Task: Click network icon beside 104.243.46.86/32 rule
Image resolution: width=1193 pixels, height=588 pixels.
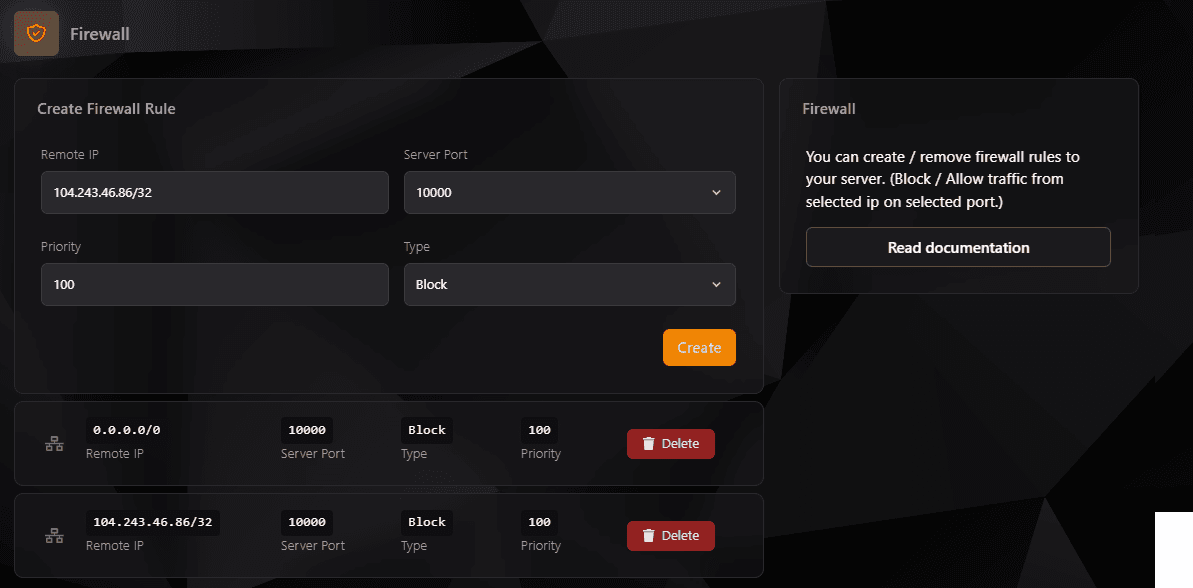Action: (54, 536)
